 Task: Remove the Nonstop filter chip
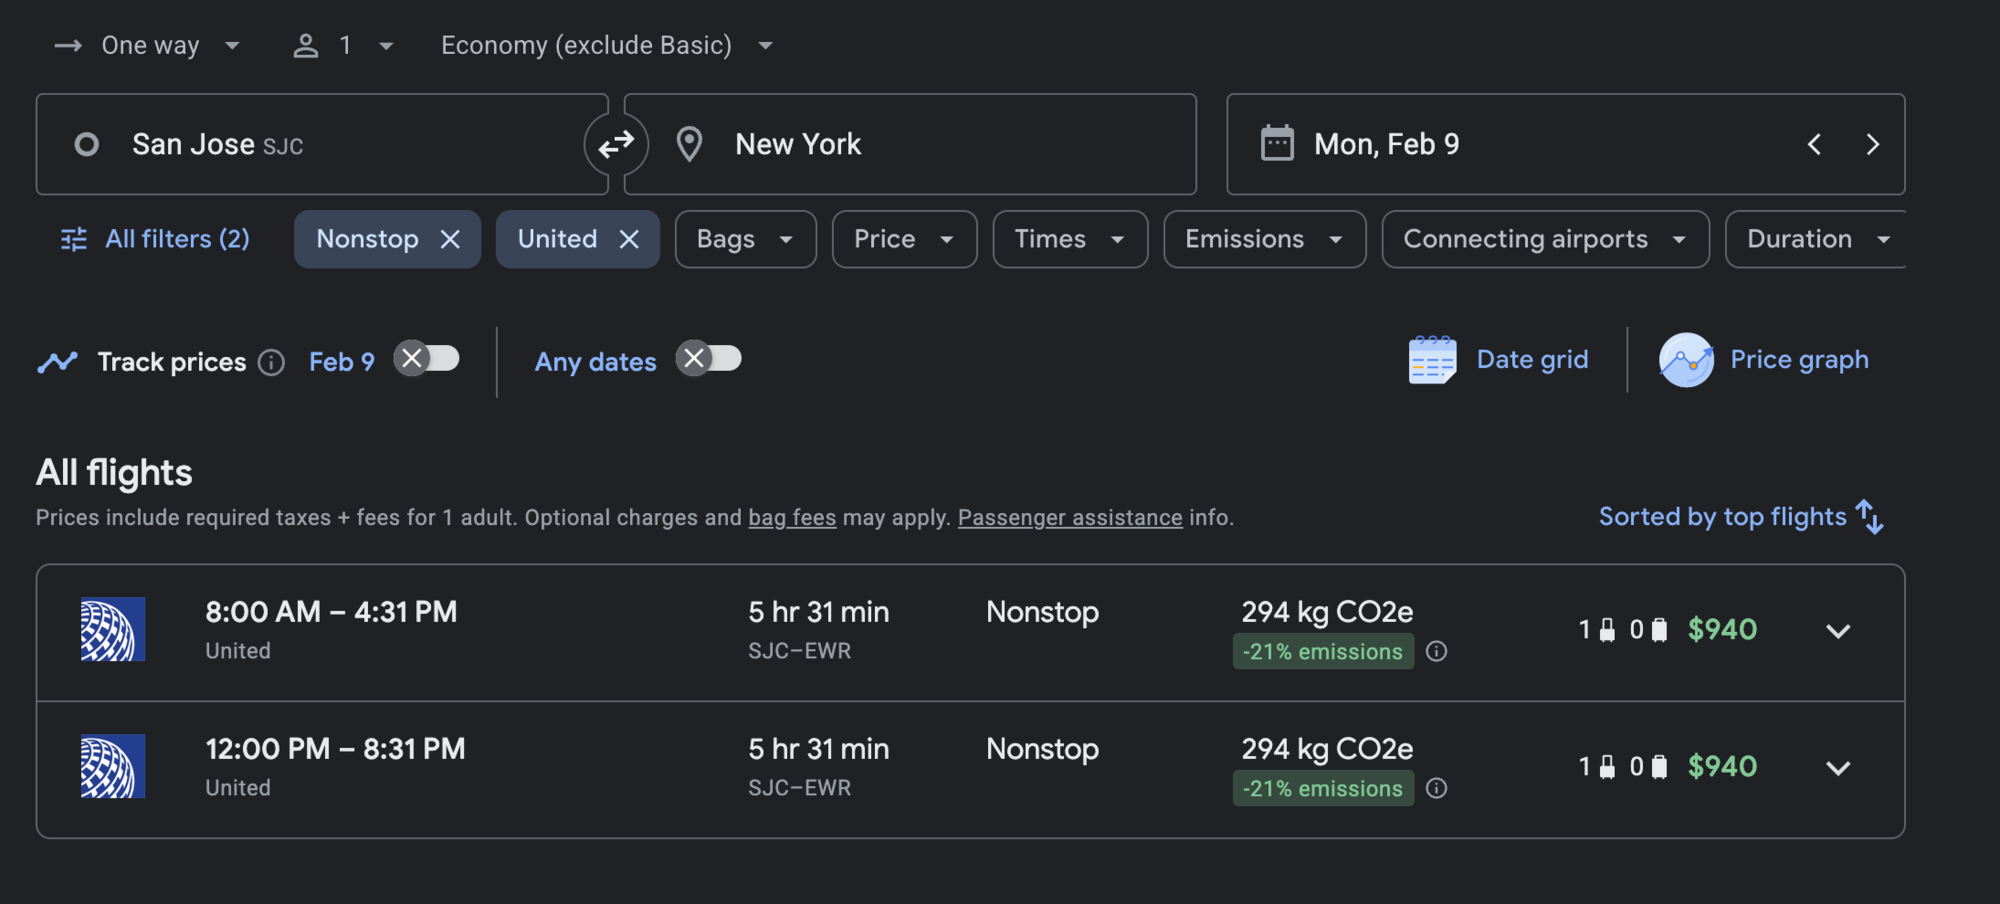tap(450, 239)
